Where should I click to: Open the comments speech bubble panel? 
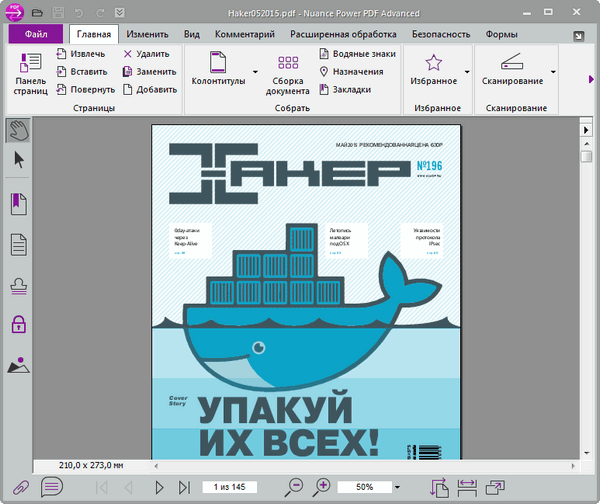[52, 487]
